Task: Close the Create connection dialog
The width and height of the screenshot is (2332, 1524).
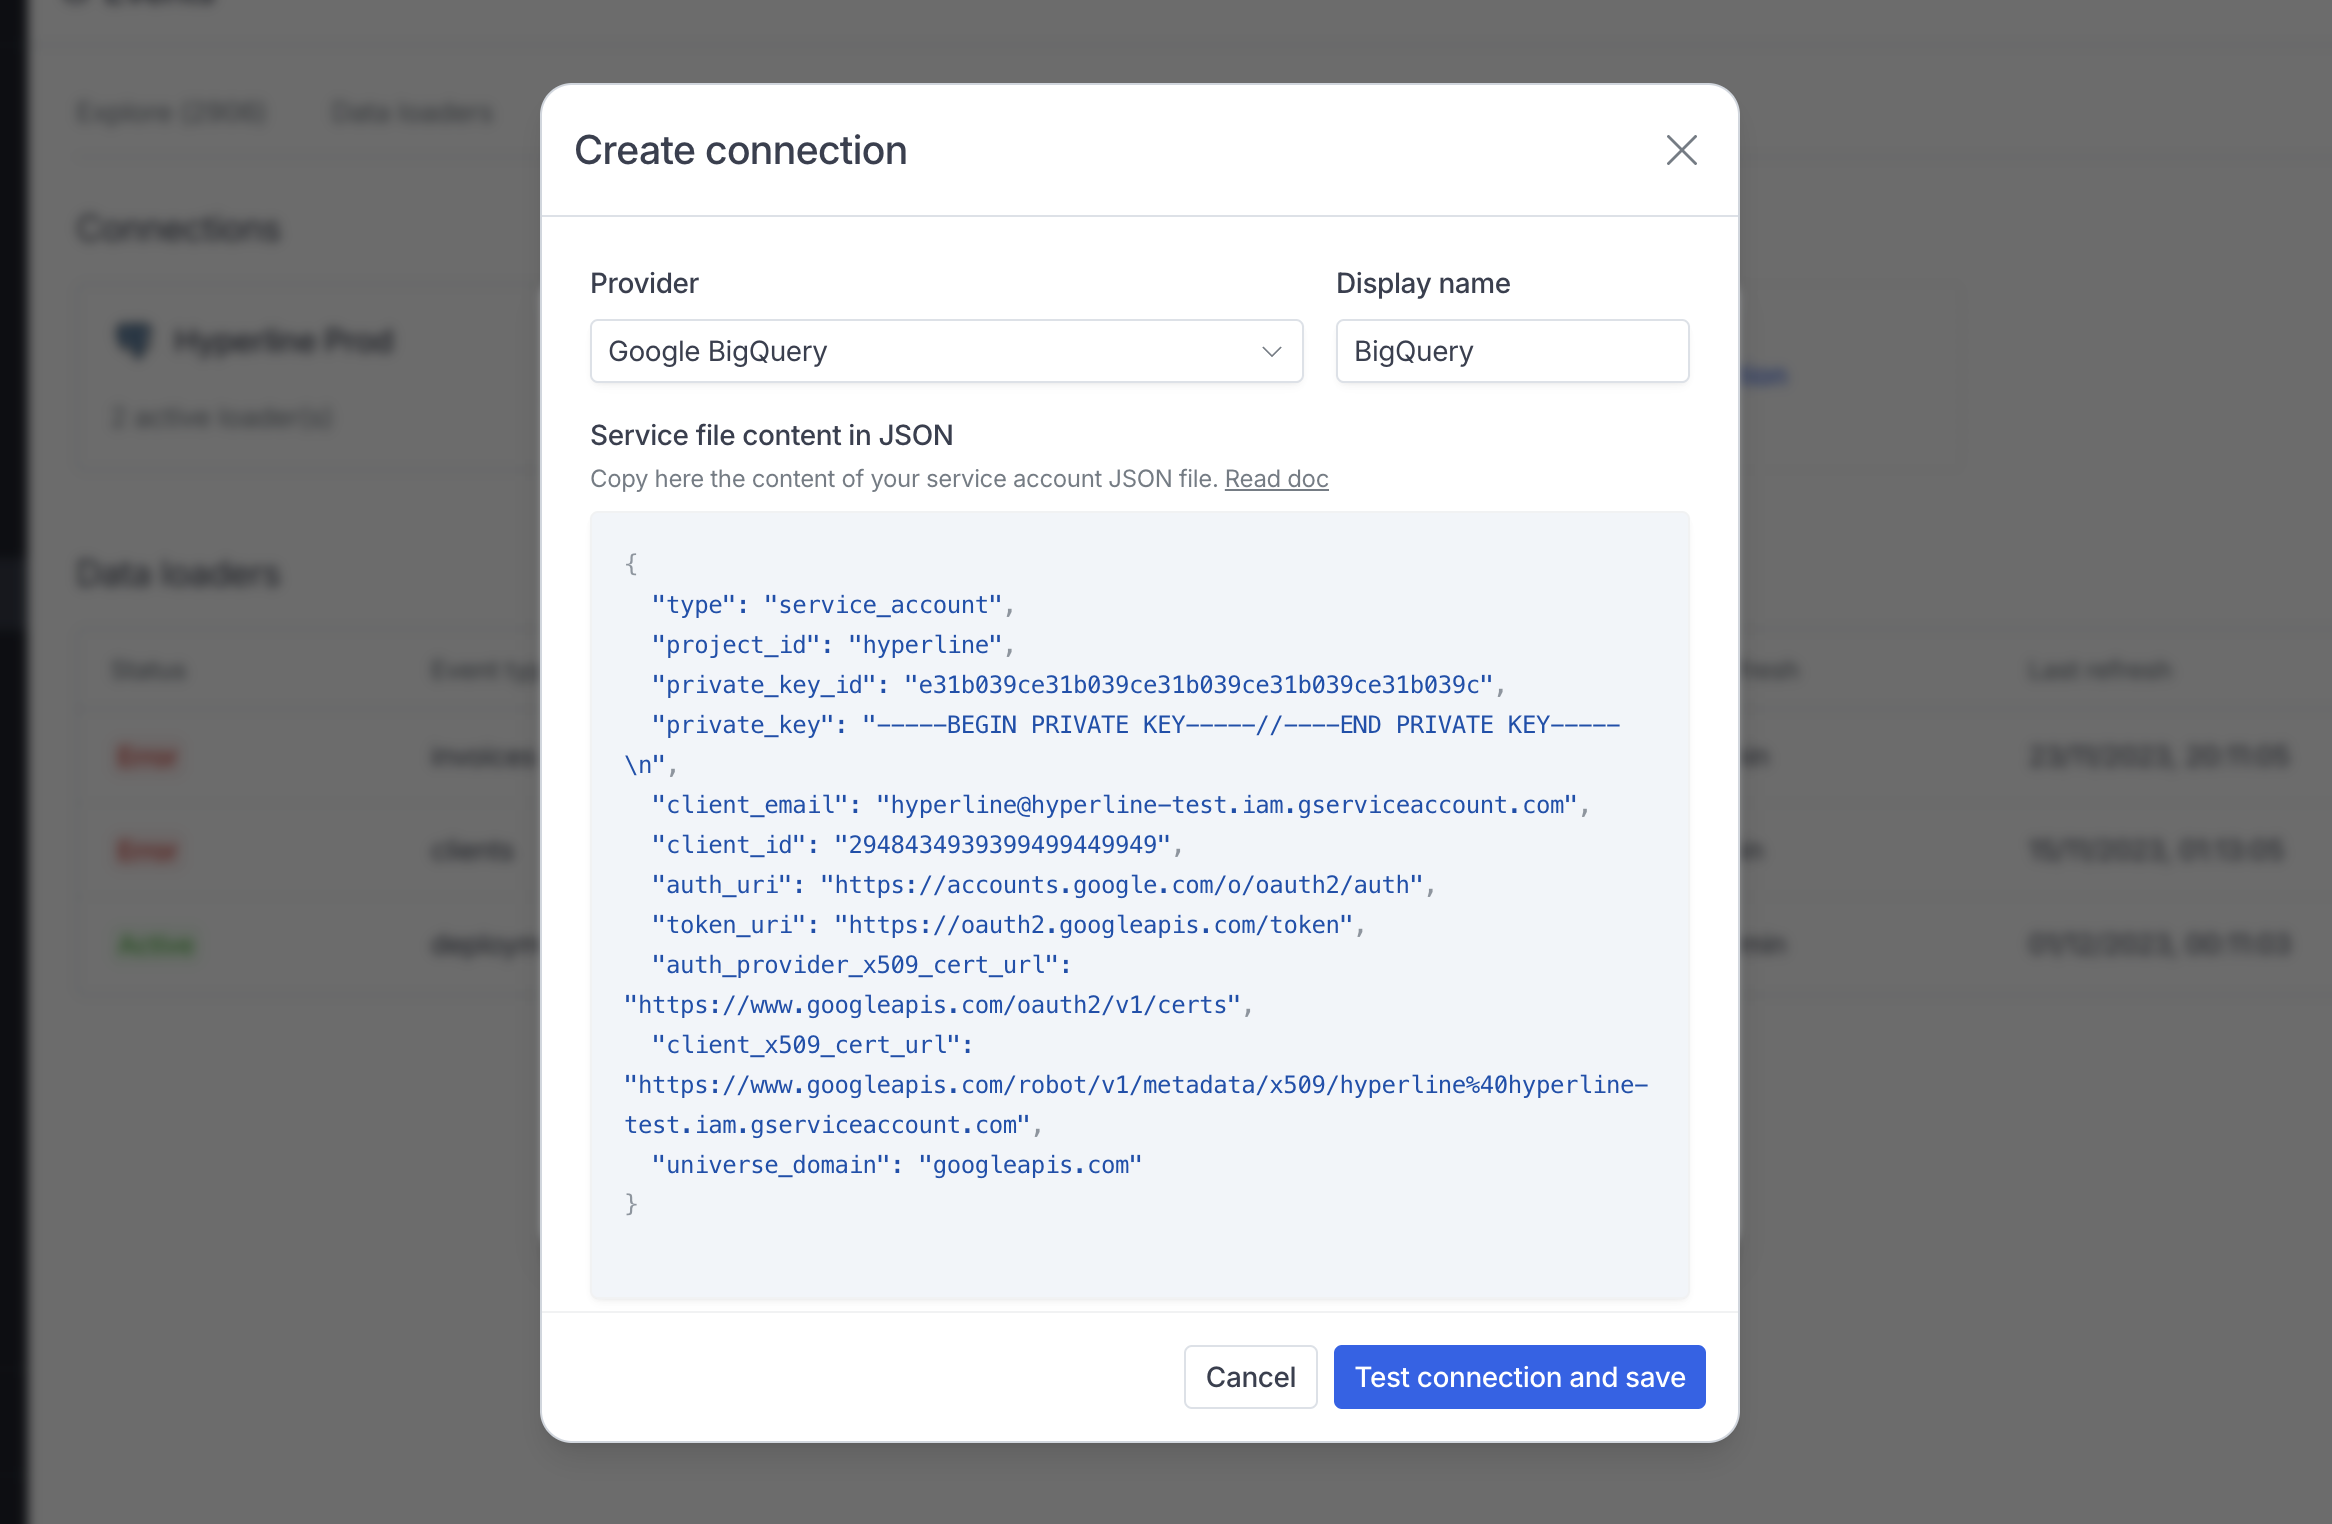Action: (1681, 151)
